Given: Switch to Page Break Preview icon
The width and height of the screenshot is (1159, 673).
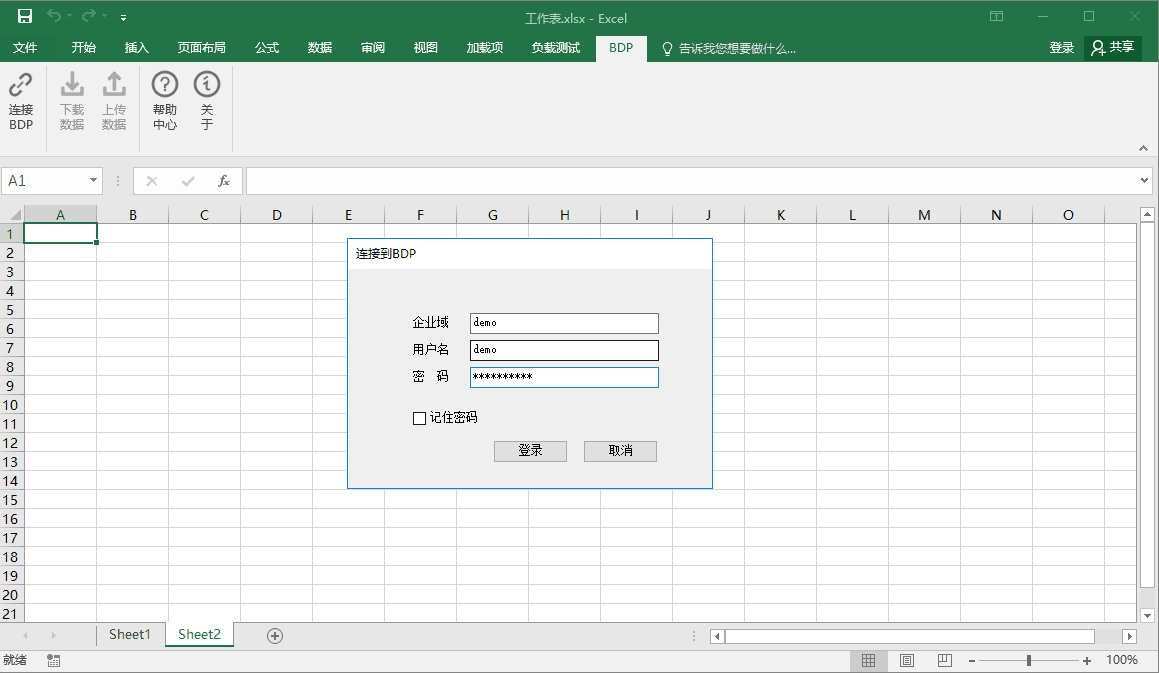Looking at the screenshot, I should point(945,660).
